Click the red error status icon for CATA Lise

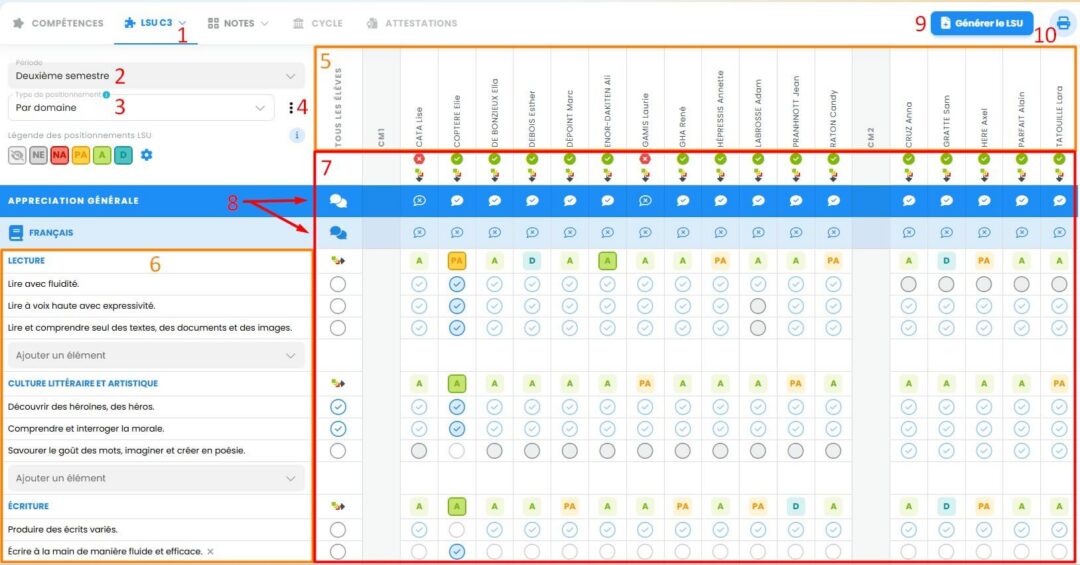click(419, 159)
